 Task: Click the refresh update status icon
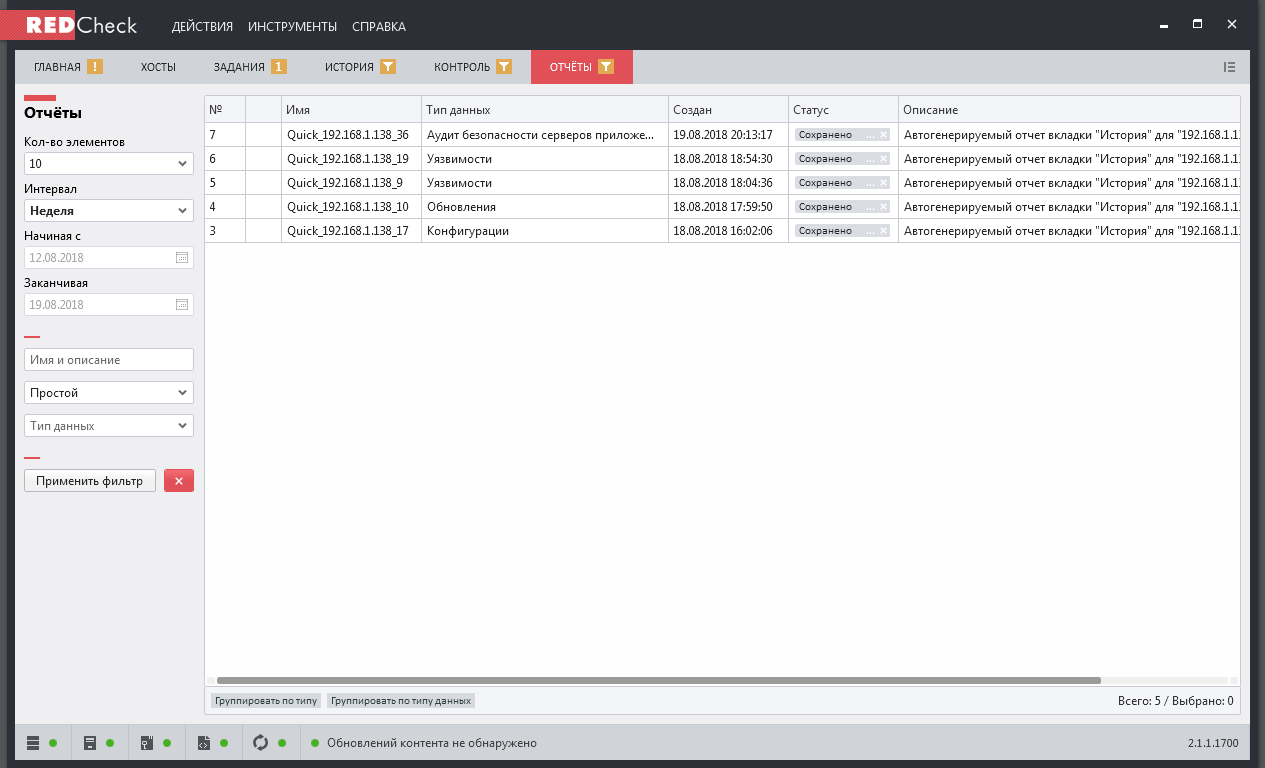click(261, 743)
